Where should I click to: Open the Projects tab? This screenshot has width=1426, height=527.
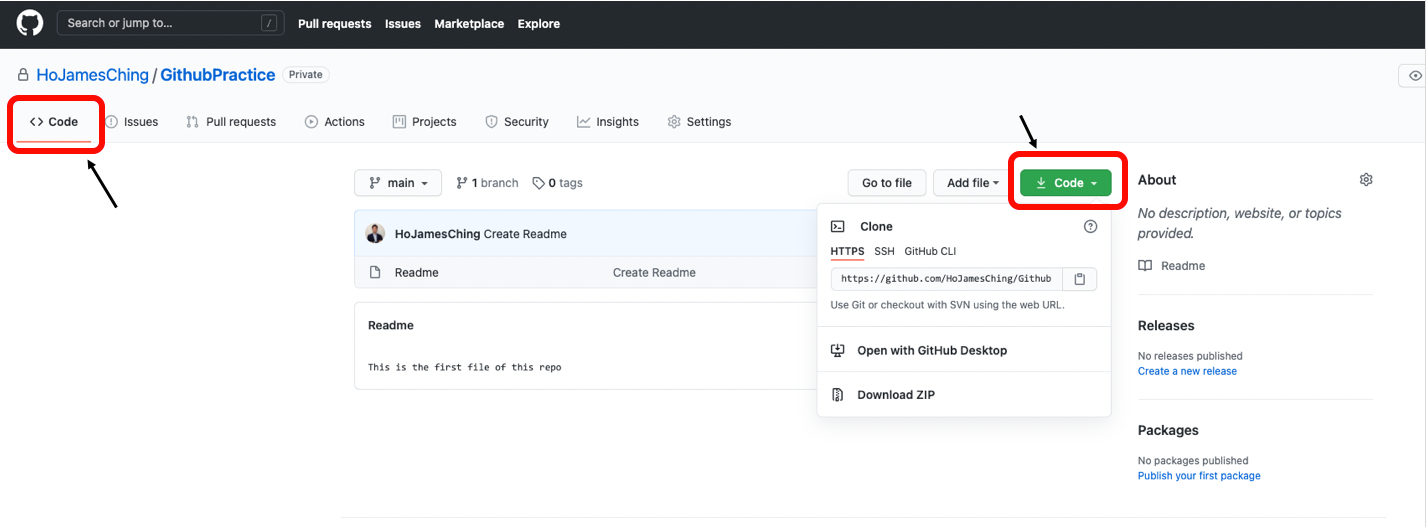(425, 122)
